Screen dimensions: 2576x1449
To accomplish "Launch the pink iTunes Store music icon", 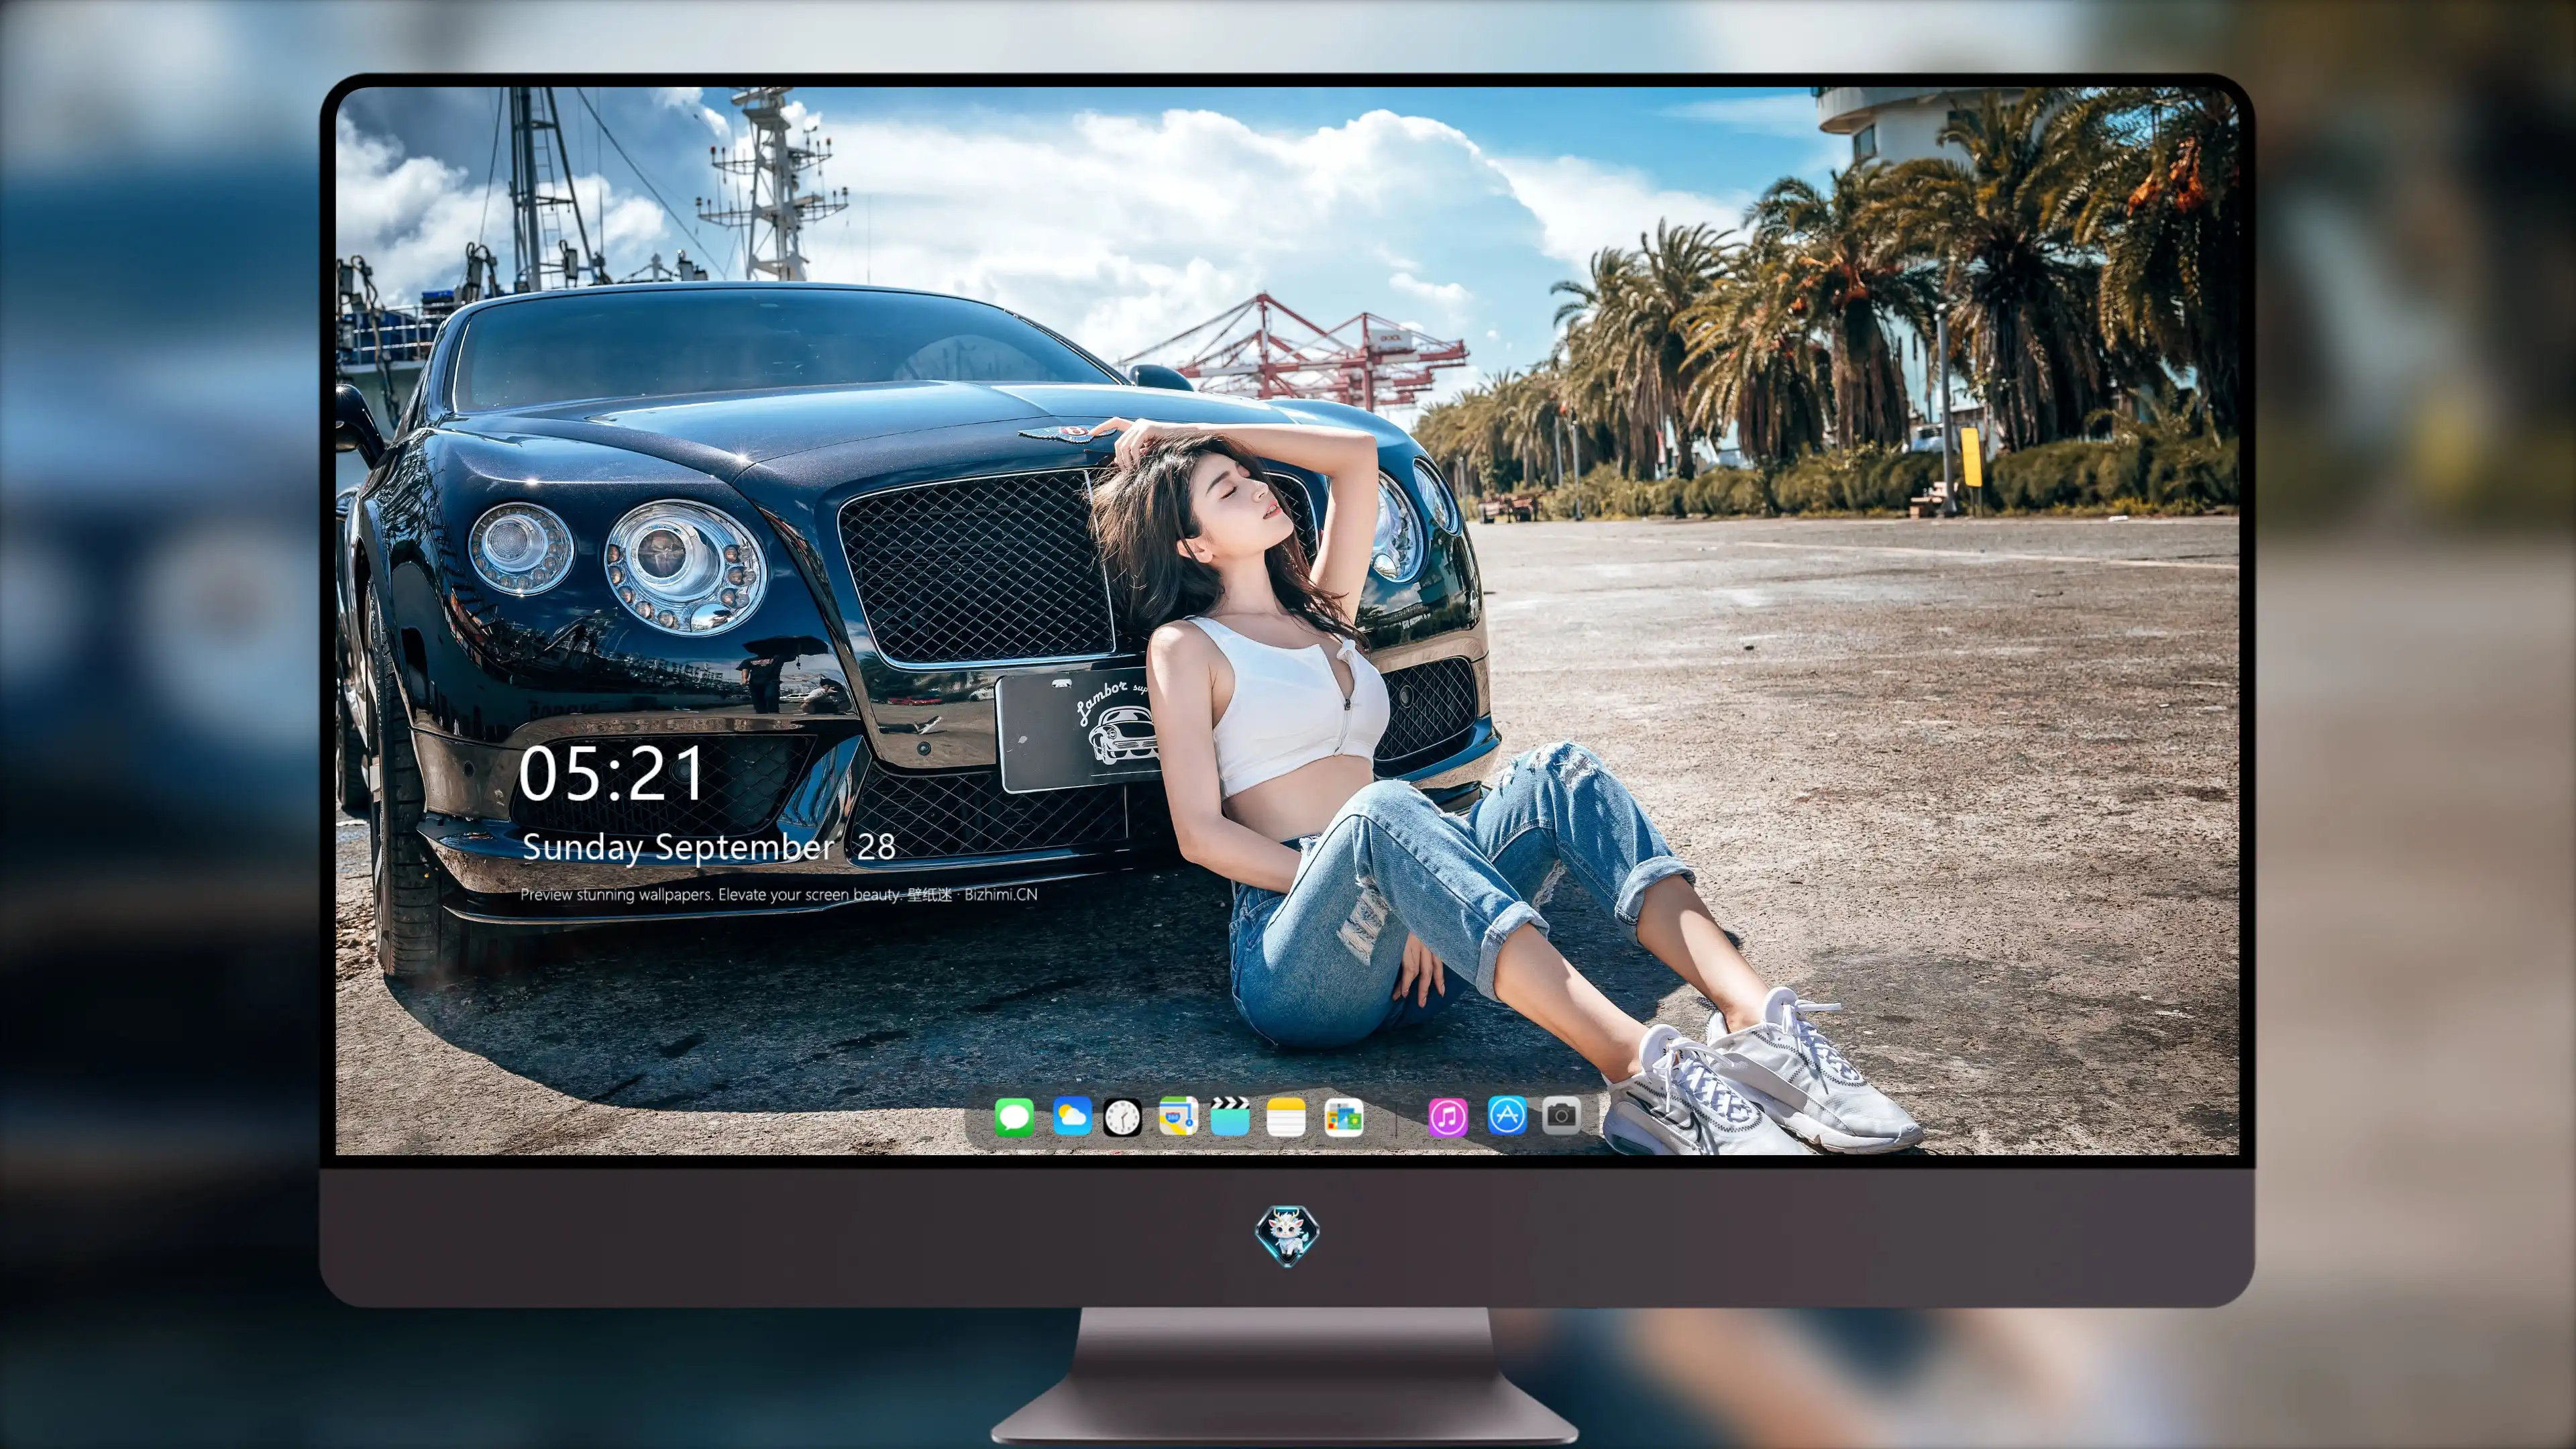I will tap(1448, 1117).
